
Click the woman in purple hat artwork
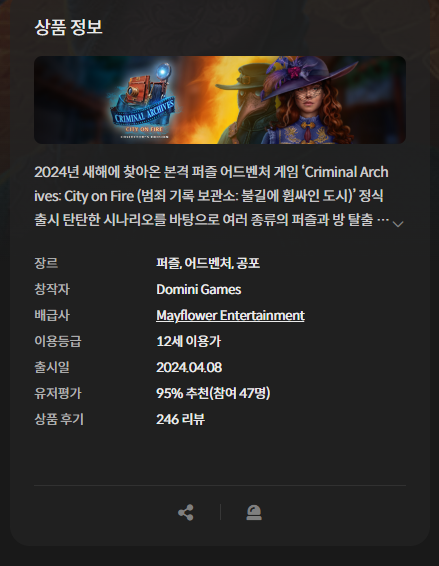click(307, 100)
